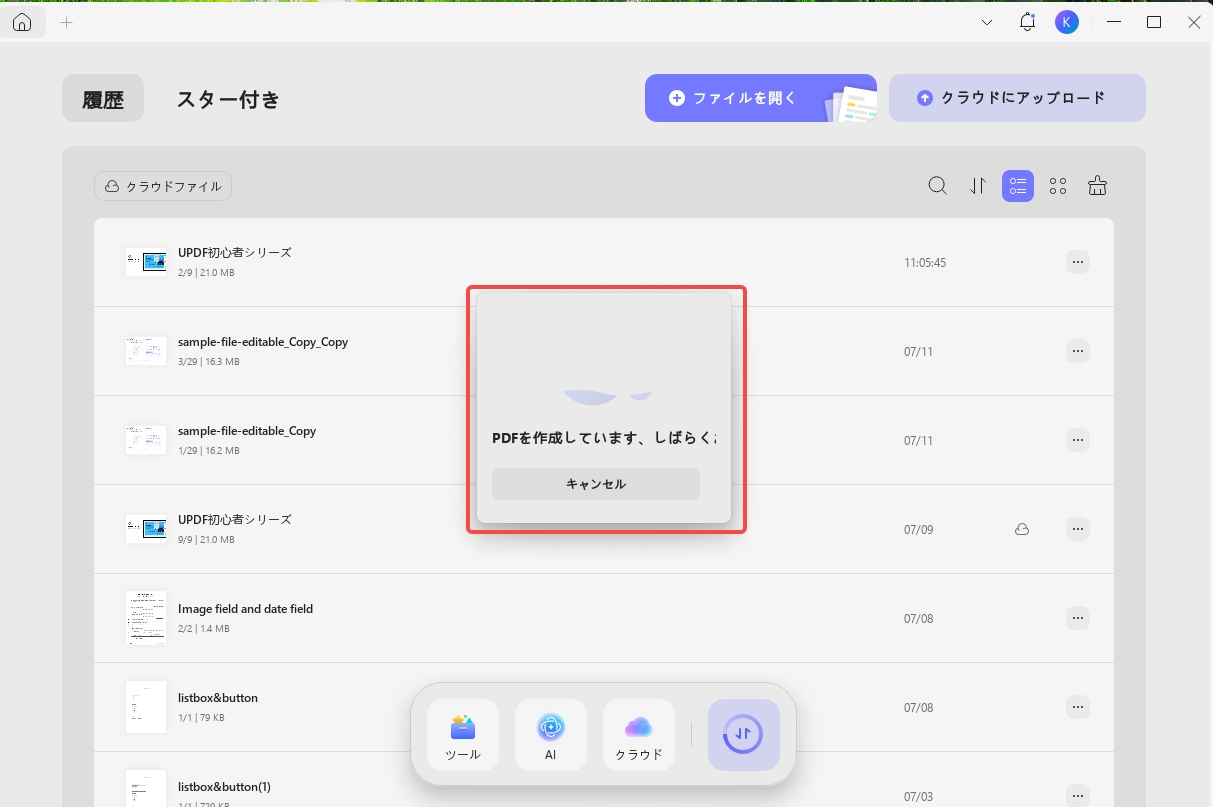Select thumbnail of UPDF初心者シリーズ 2/9
Image resolution: width=1213 pixels, height=807 pixels.
(x=146, y=262)
